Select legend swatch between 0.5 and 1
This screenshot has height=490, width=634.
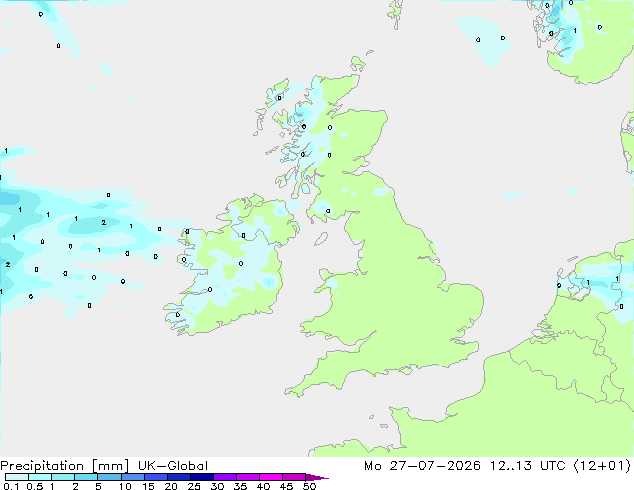click(40, 477)
